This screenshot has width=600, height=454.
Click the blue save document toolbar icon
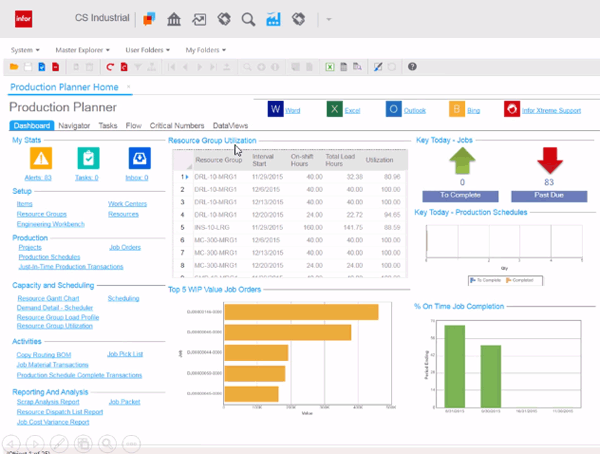click(42, 67)
